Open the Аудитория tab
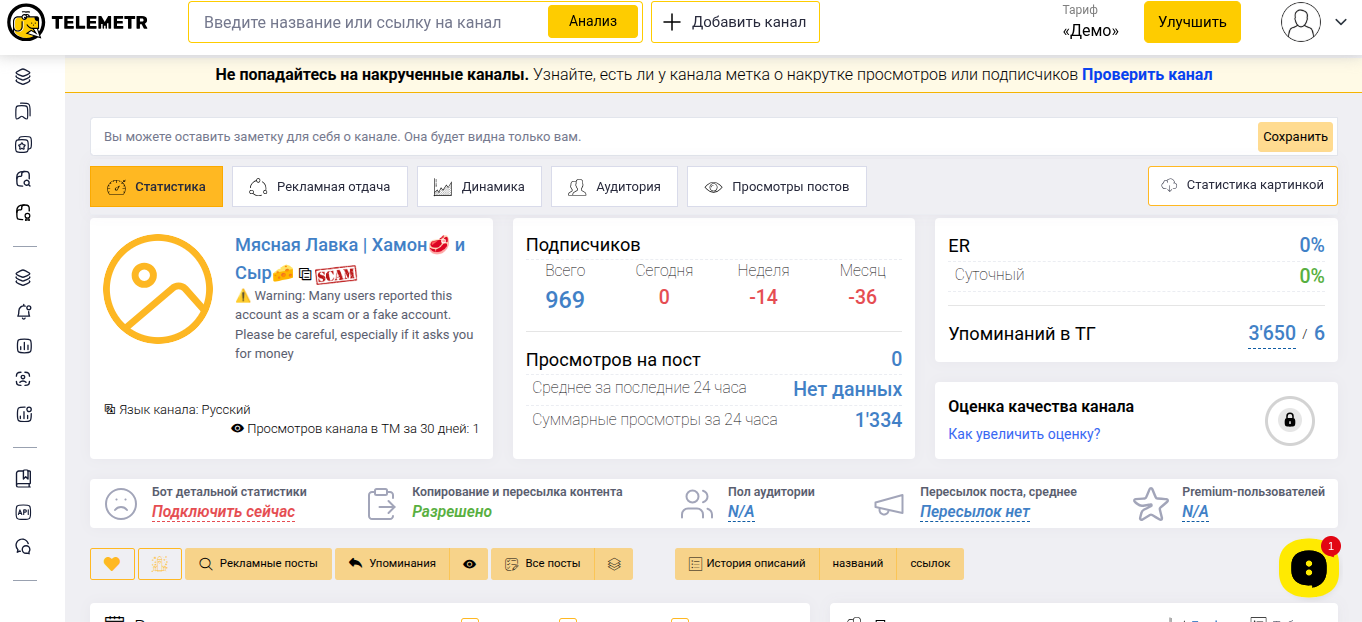This screenshot has width=1362, height=622. click(614, 187)
